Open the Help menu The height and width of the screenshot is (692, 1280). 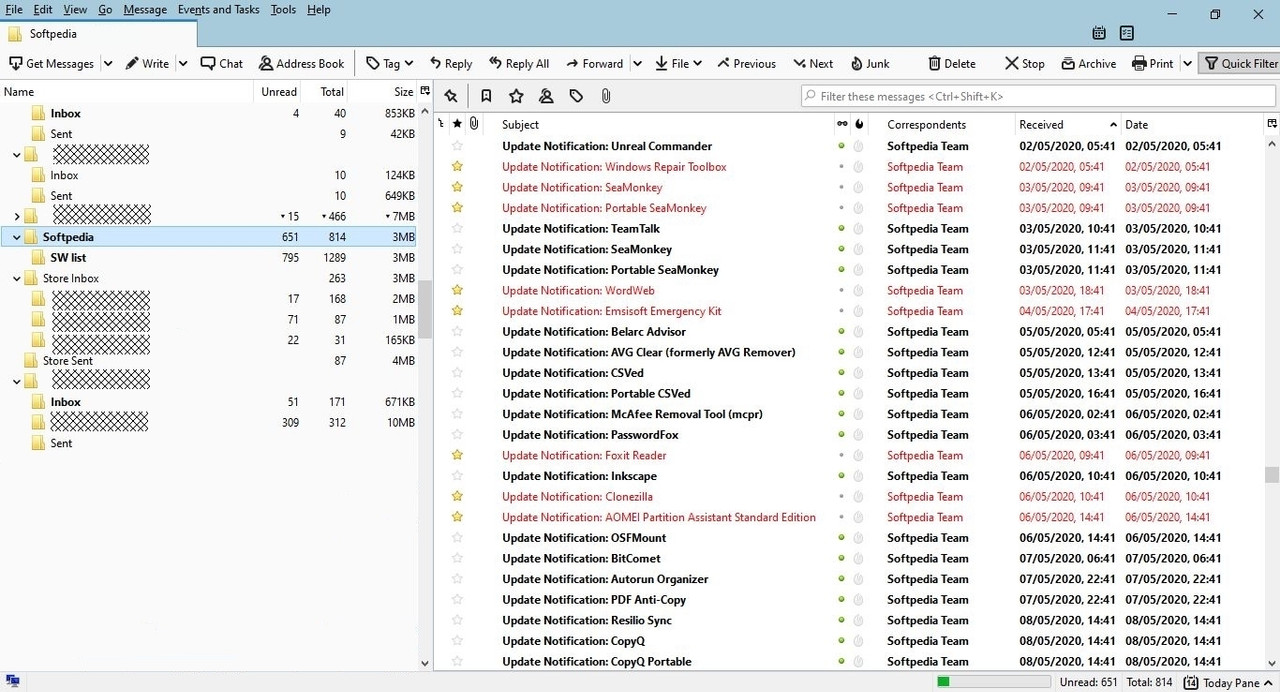tap(318, 9)
